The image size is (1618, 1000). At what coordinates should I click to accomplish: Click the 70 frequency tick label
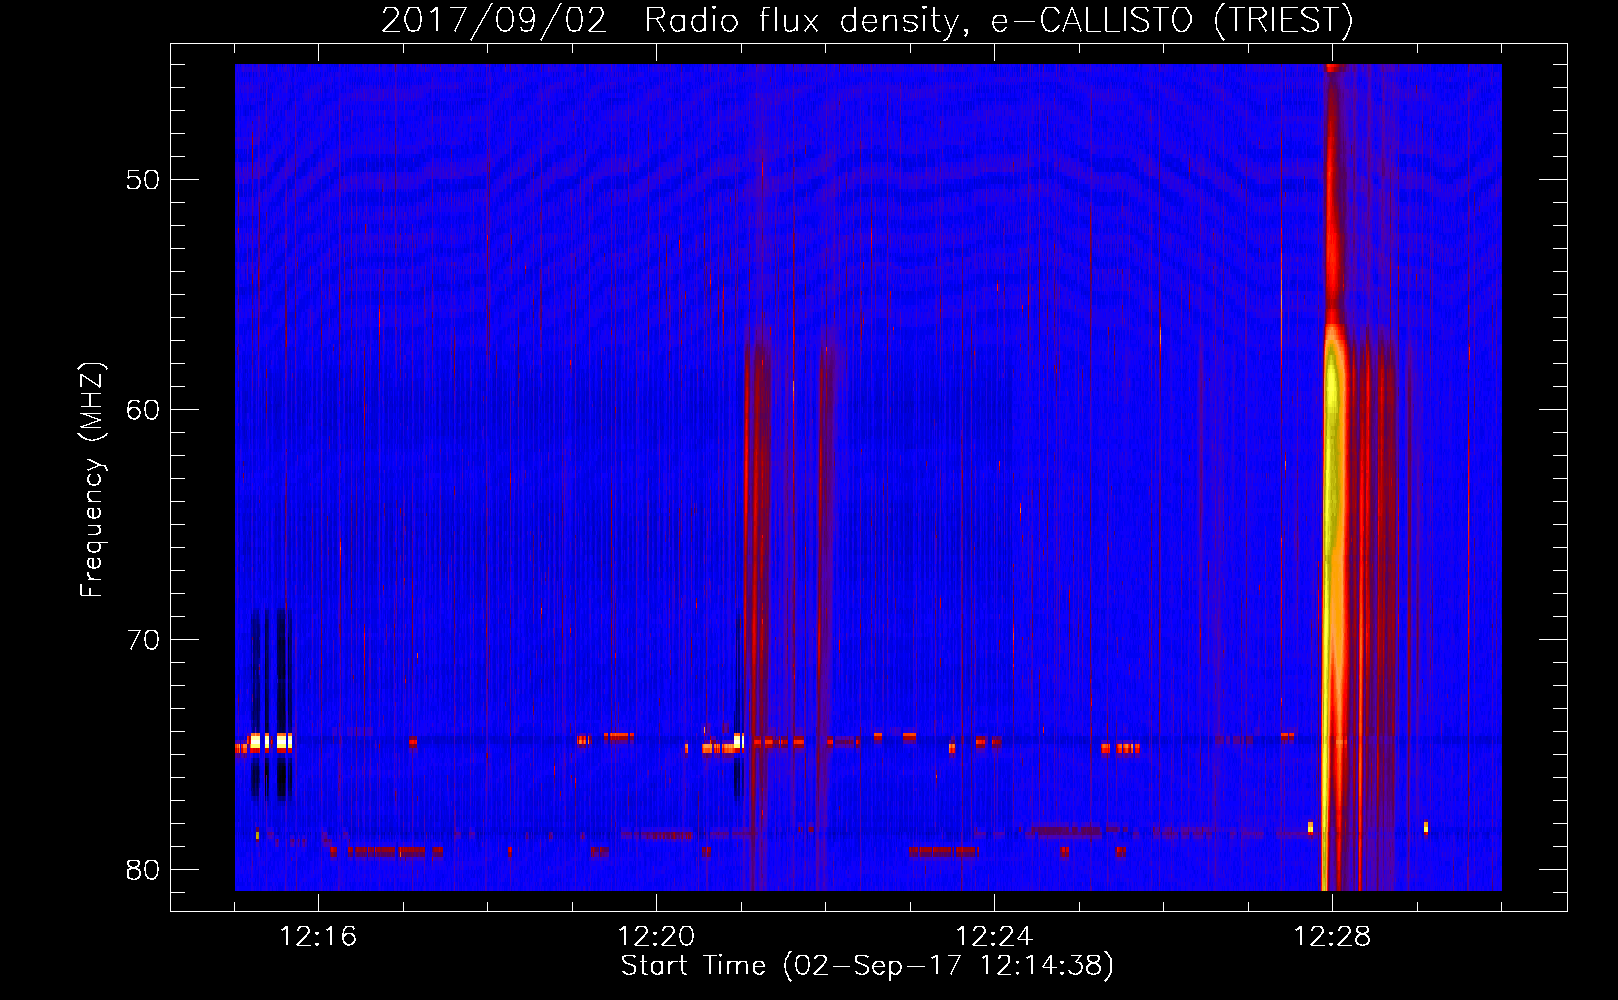[144, 640]
